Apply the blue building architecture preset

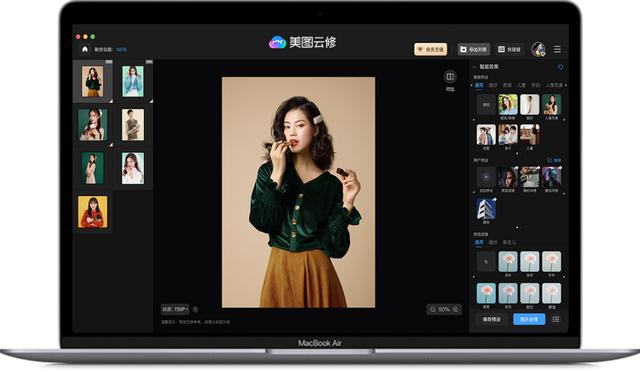click(x=486, y=209)
